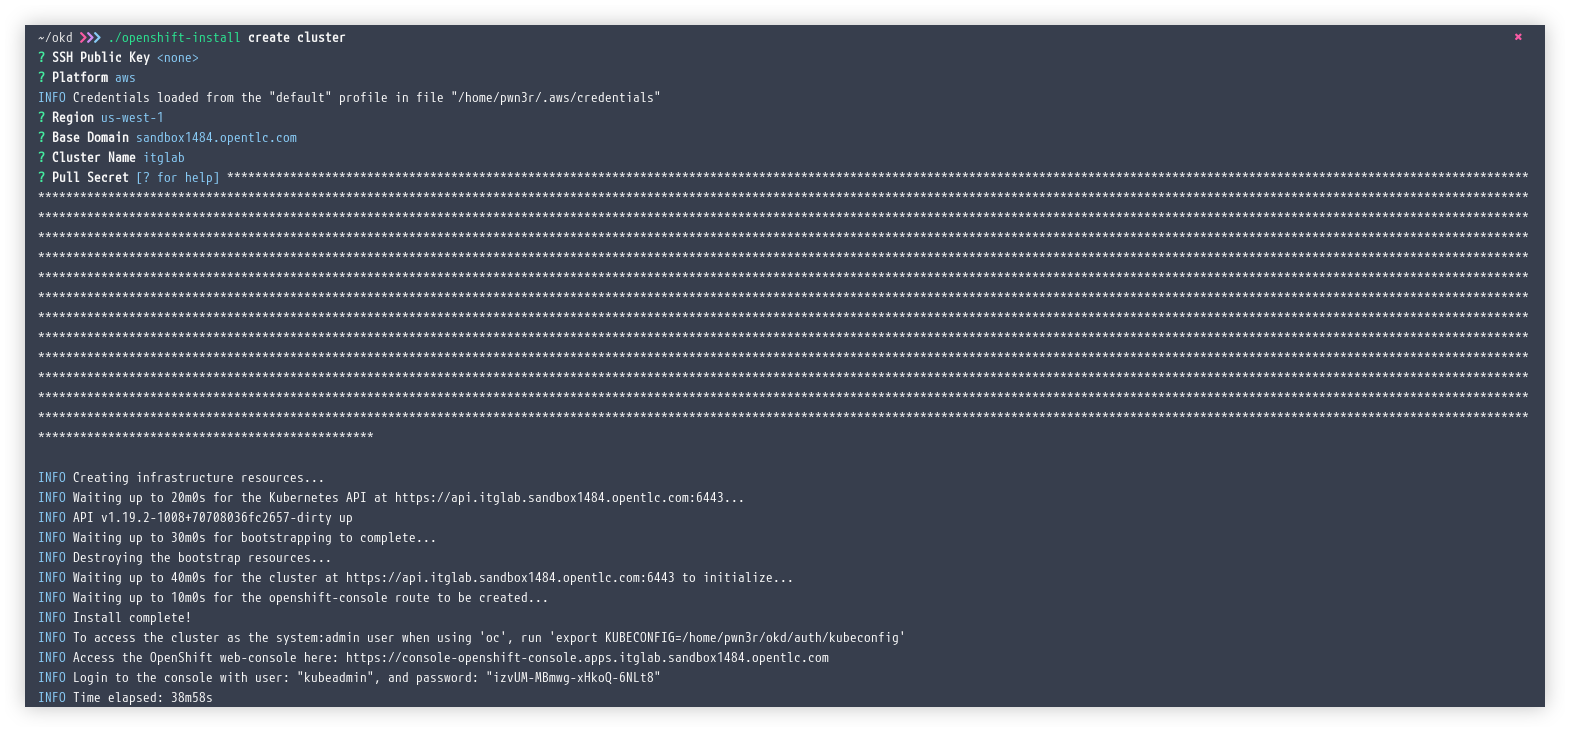1570x732 pixels.
Task: Click the <none> SSH key answer
Action: click(x=178, y=58)
